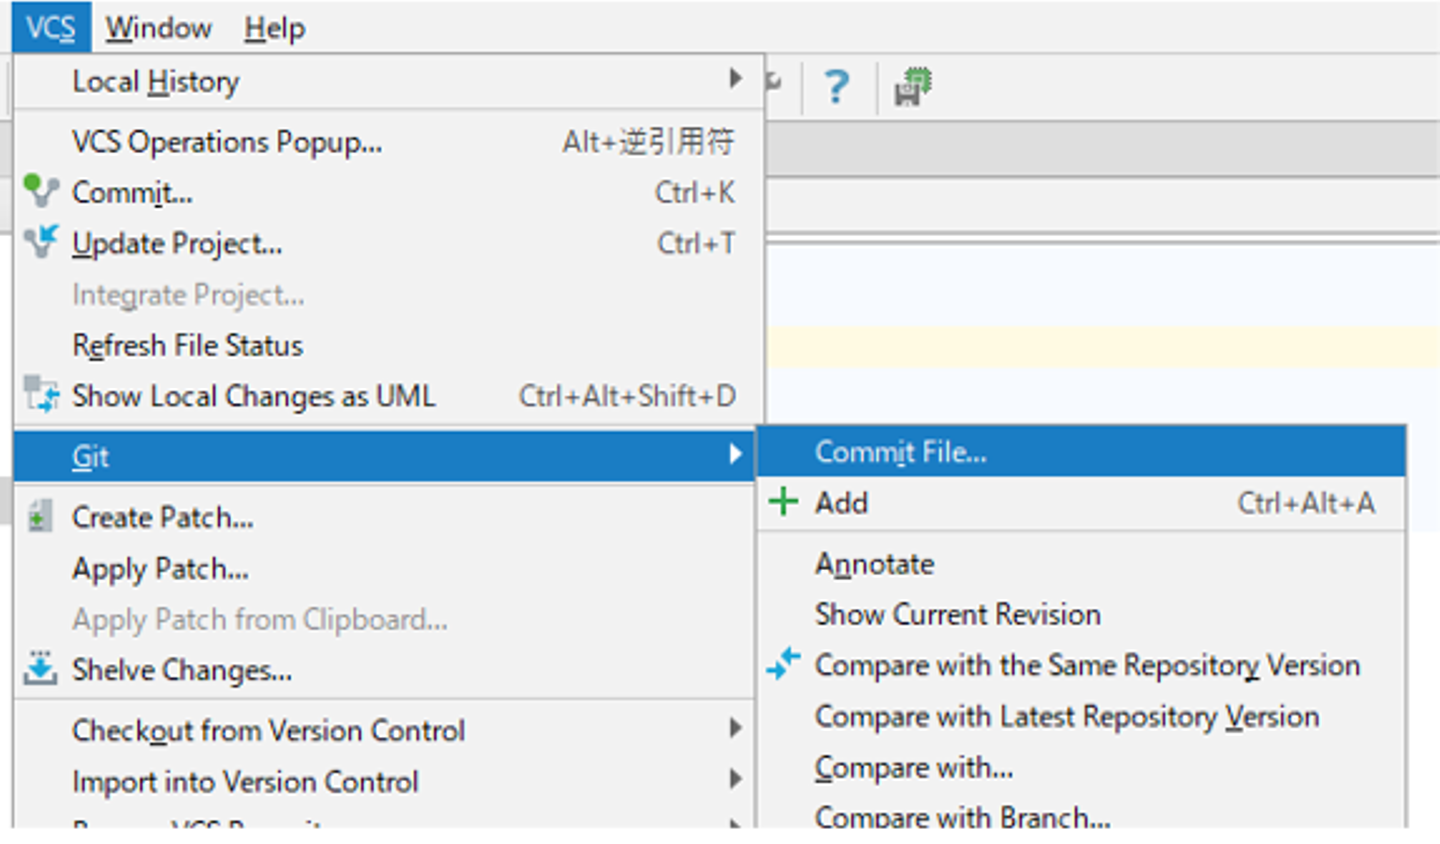The width and height of the screenshot is (1440, 844).
Task: Click the Create Patch icon
Action: (x=40, y=516)
